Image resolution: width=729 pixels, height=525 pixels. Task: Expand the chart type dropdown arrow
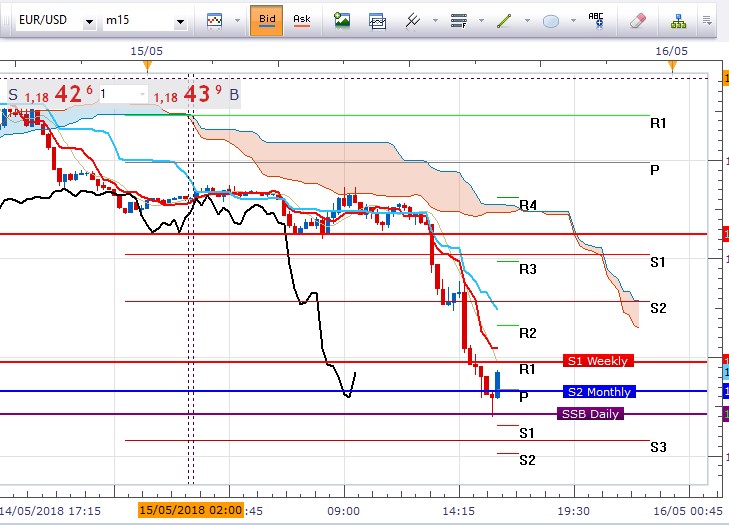(x=238, y=20)
